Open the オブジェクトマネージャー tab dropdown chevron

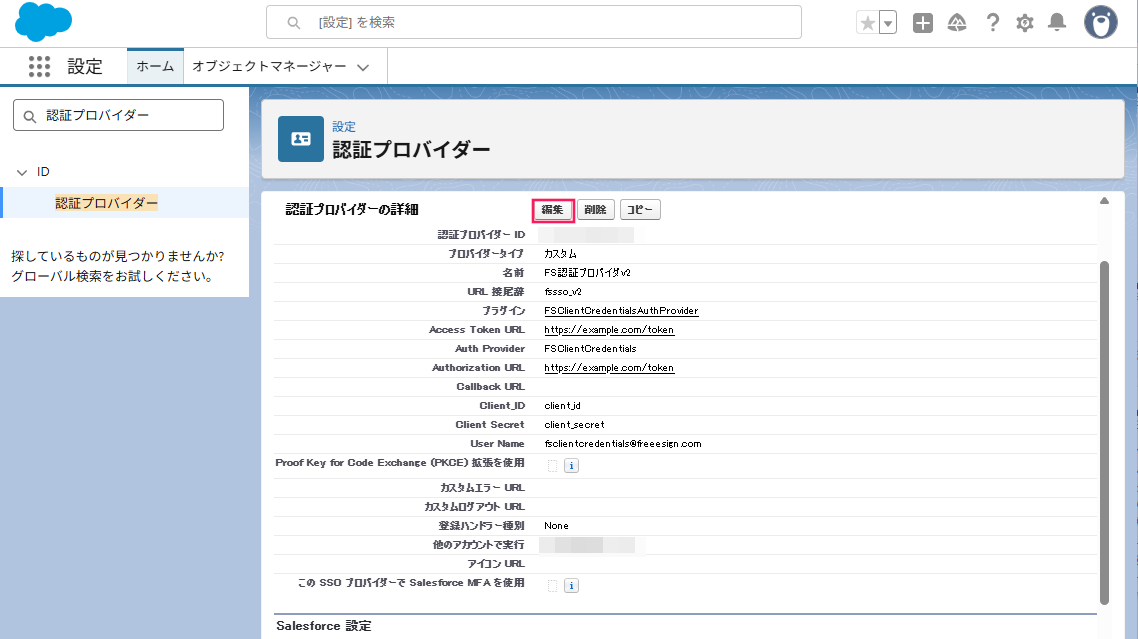click(363, 67)
